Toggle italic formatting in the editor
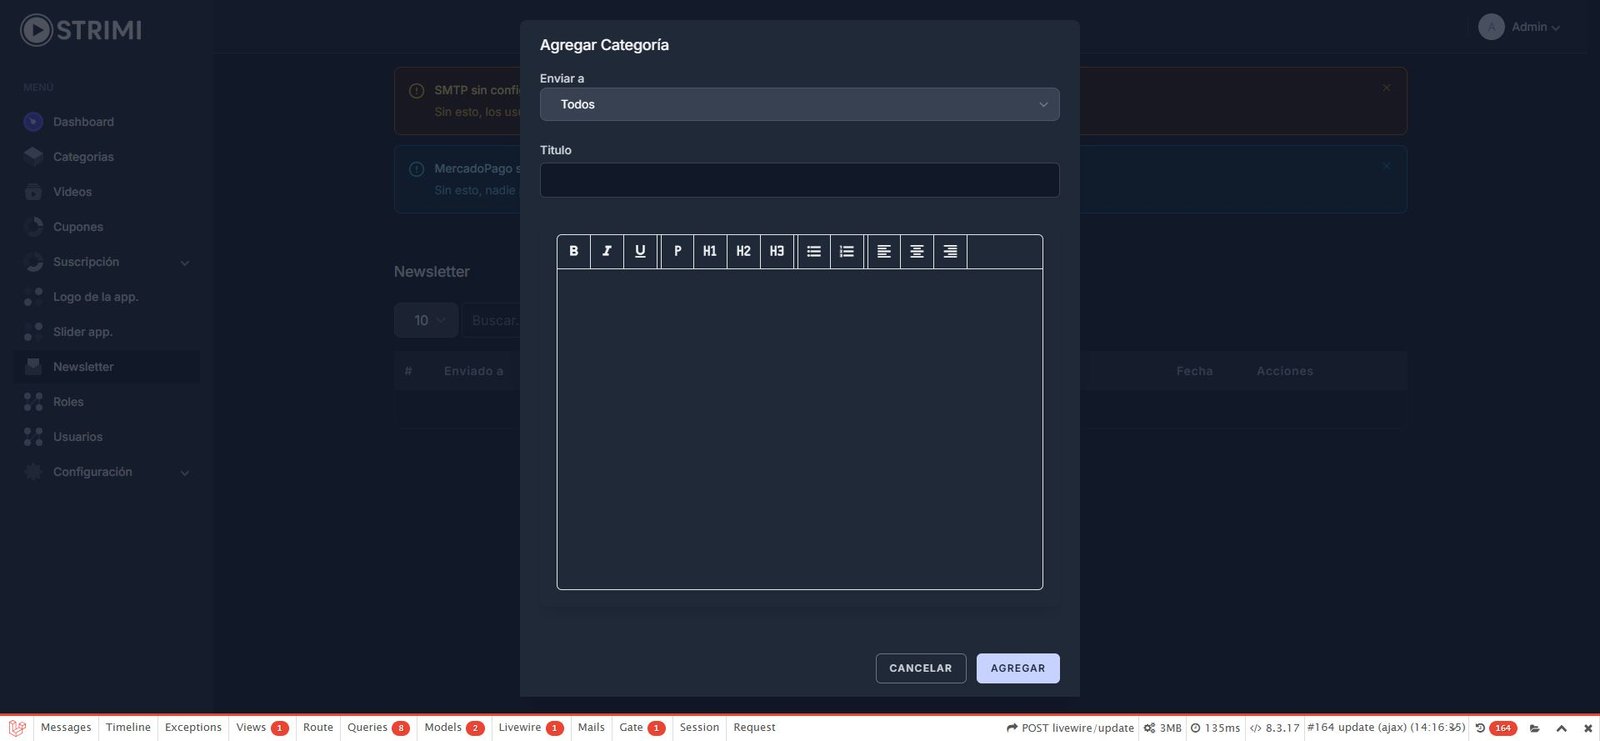 pos(606,251)
